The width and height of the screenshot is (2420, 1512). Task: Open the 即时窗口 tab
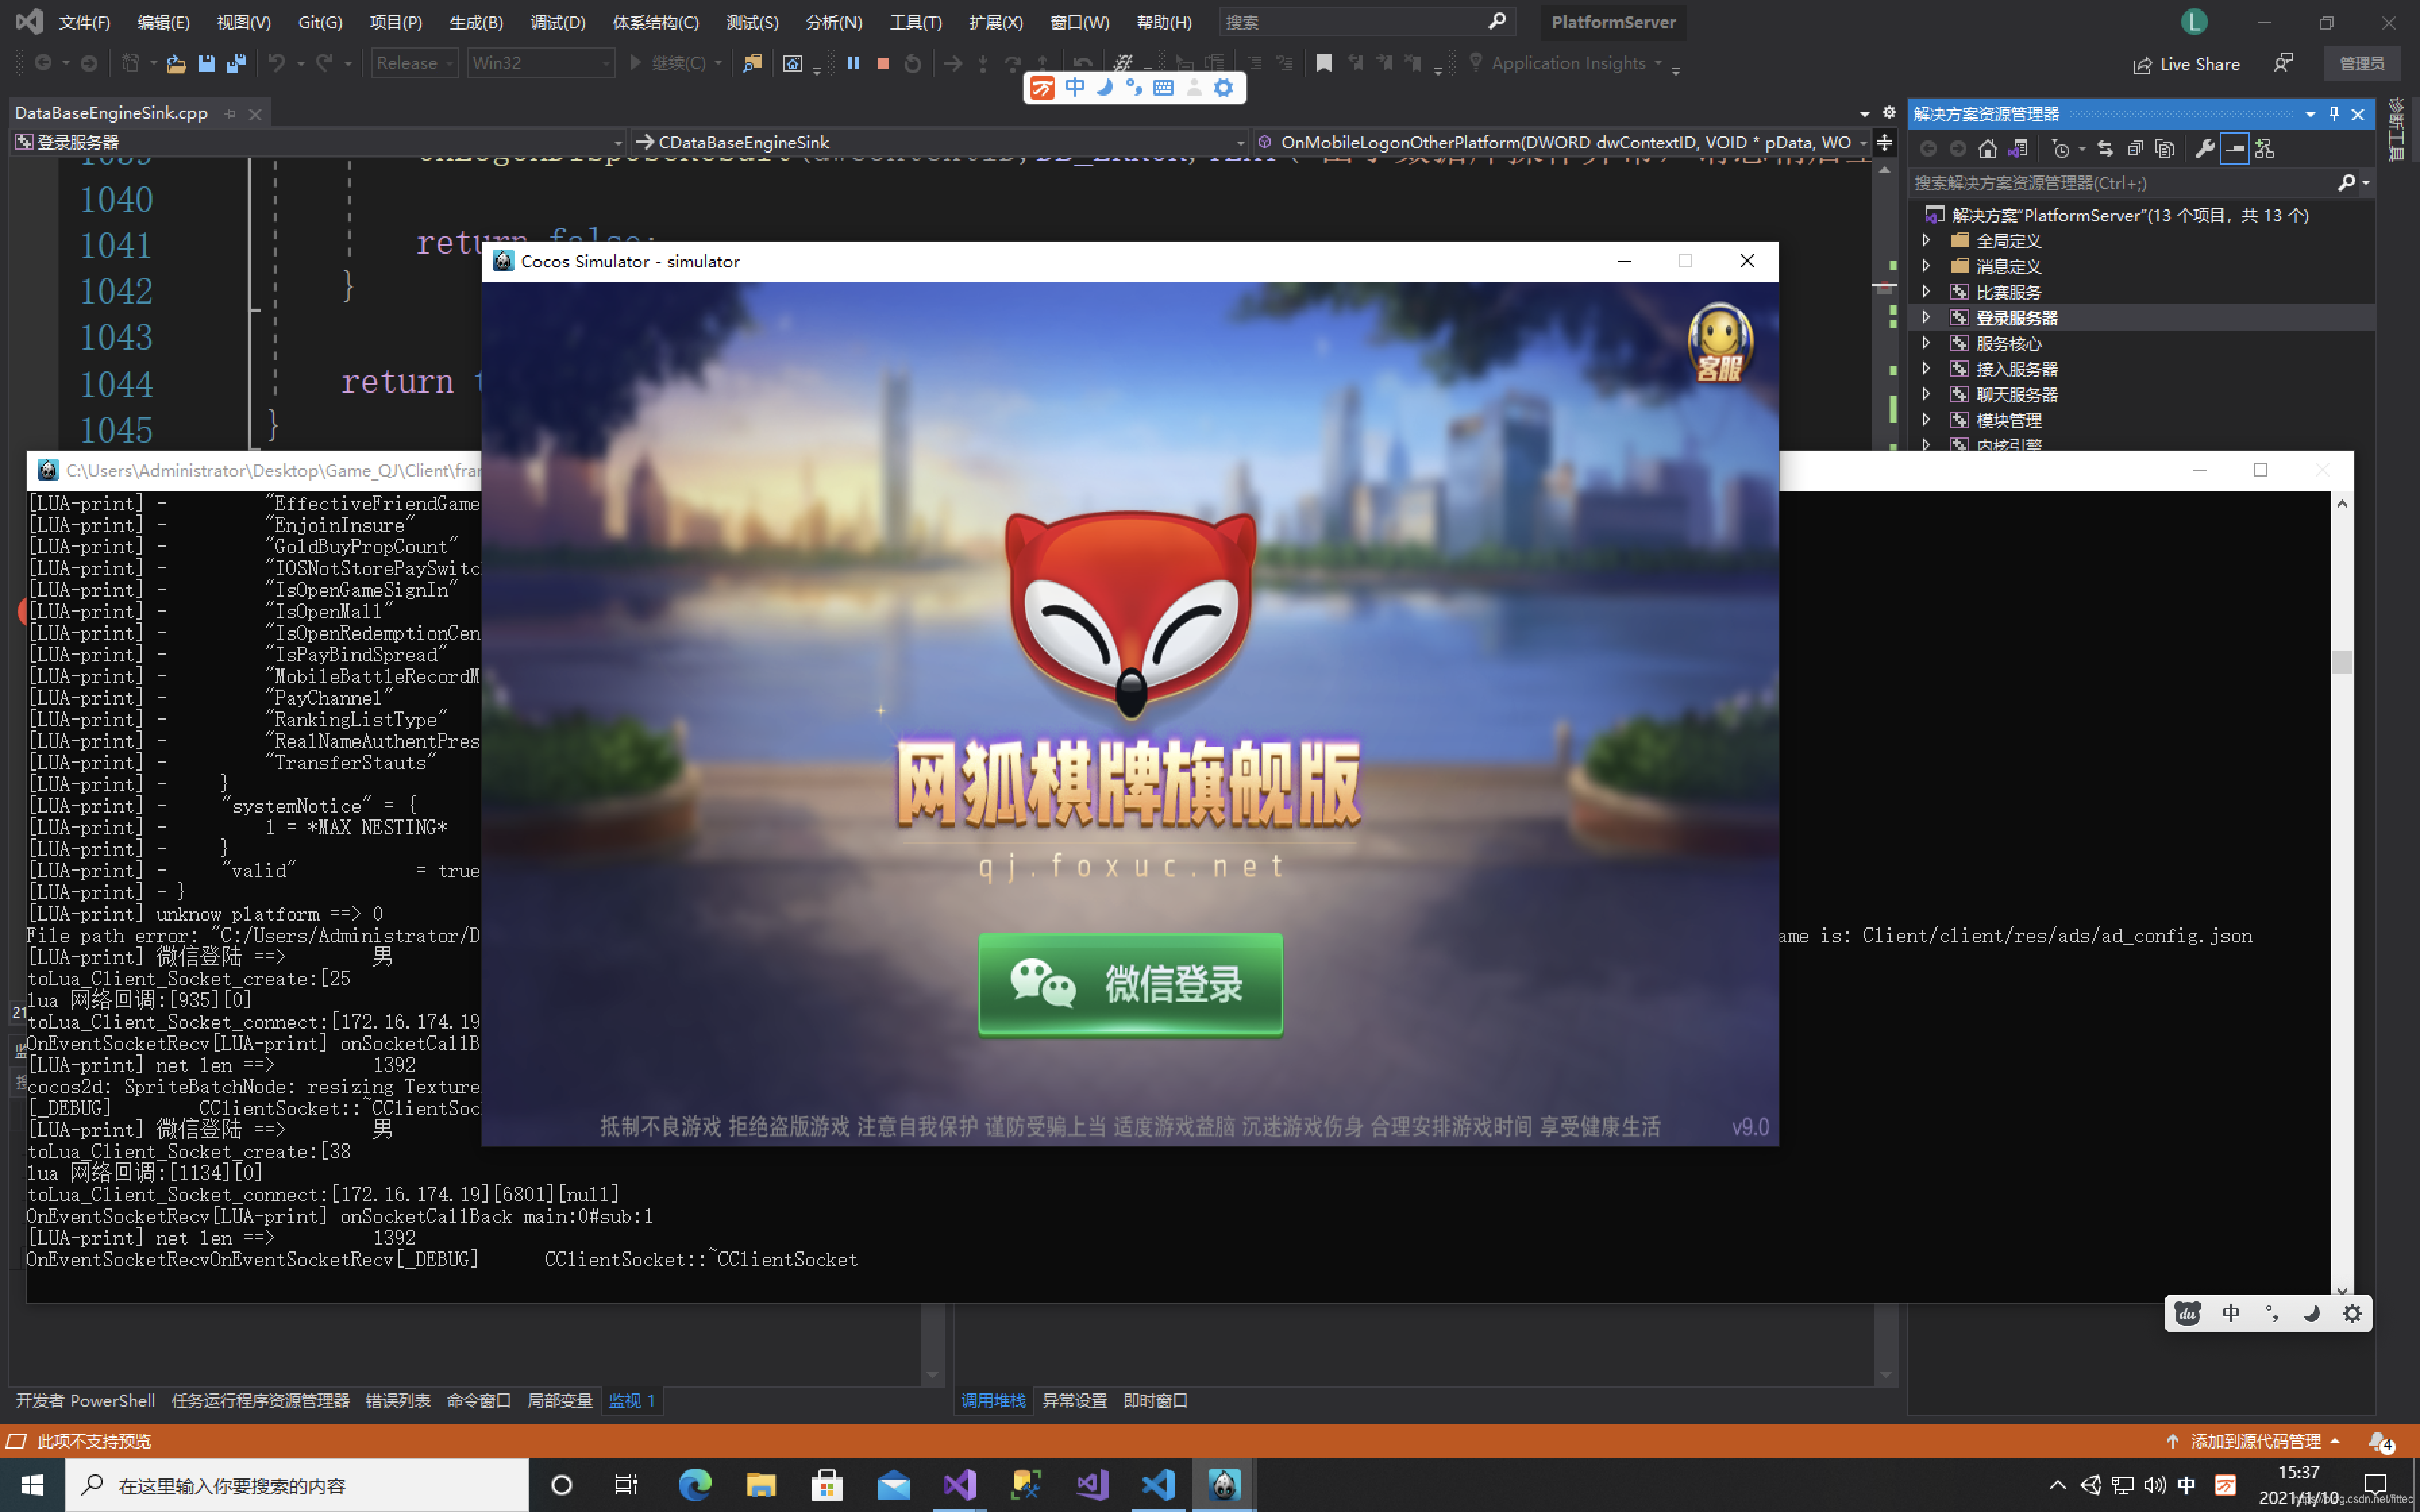coord(1155,1400)
